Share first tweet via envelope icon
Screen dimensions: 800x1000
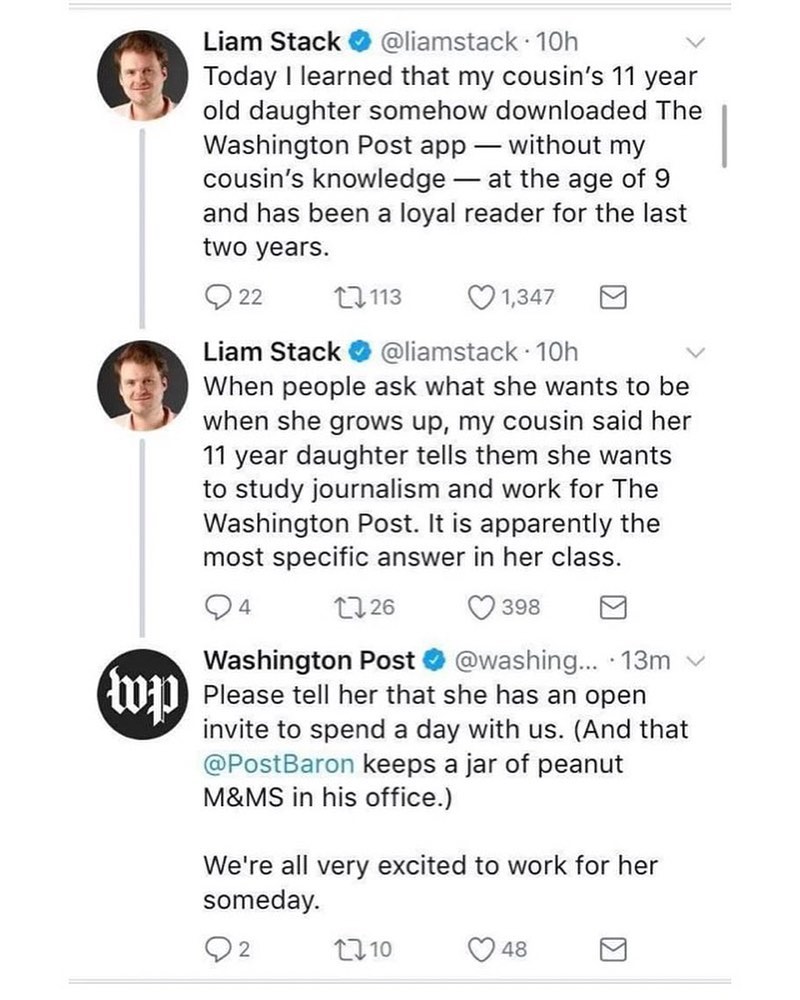click(x=613, y=297)
